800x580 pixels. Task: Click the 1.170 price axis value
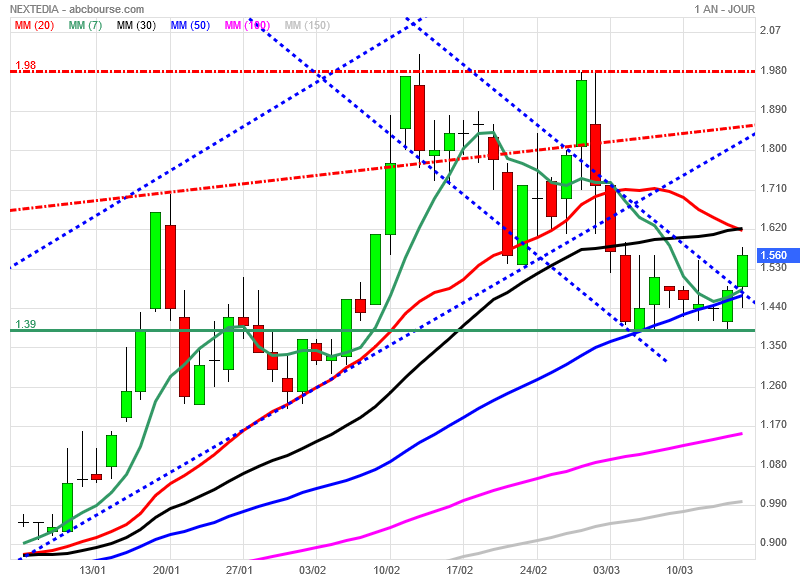773,424
